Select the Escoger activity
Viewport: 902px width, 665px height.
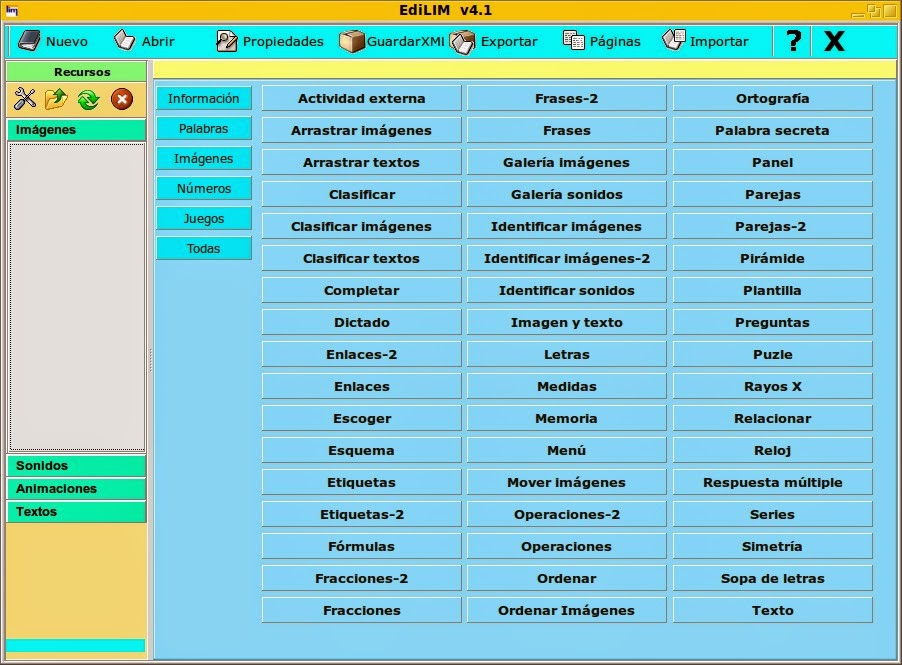point(361,418)
